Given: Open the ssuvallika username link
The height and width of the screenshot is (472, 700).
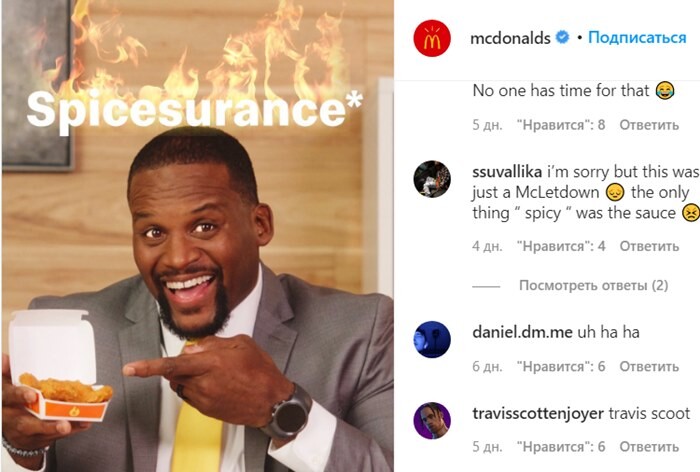Looking at the screenshot, I should click(x=507, y=172).
